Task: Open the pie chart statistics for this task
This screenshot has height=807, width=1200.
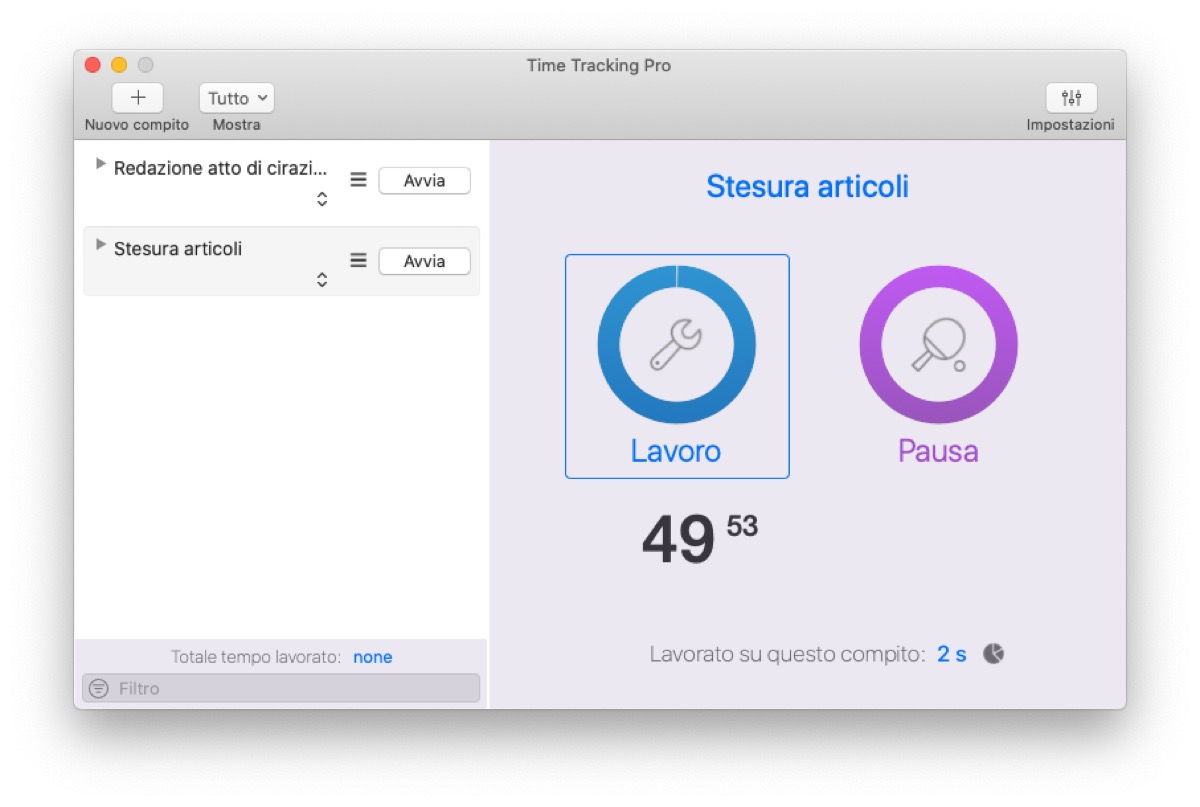Action: pos(991,653)
